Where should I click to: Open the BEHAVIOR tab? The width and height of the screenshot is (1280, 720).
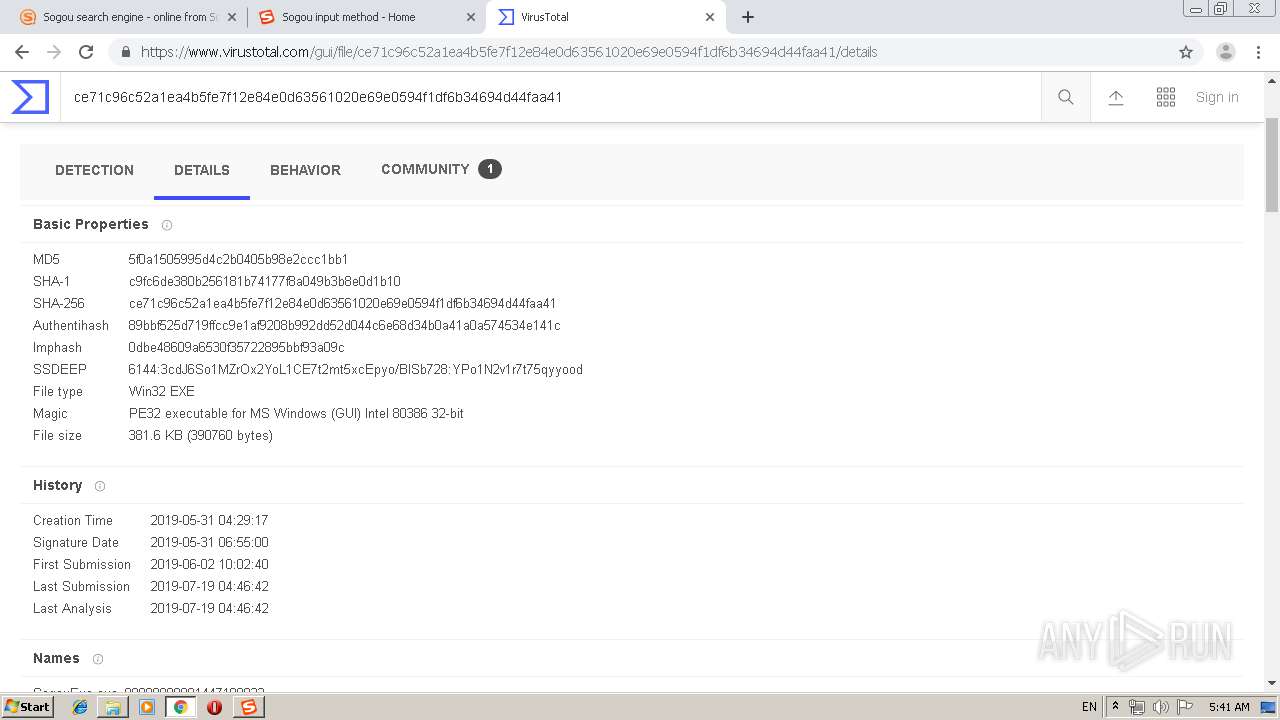pos(305,170)
